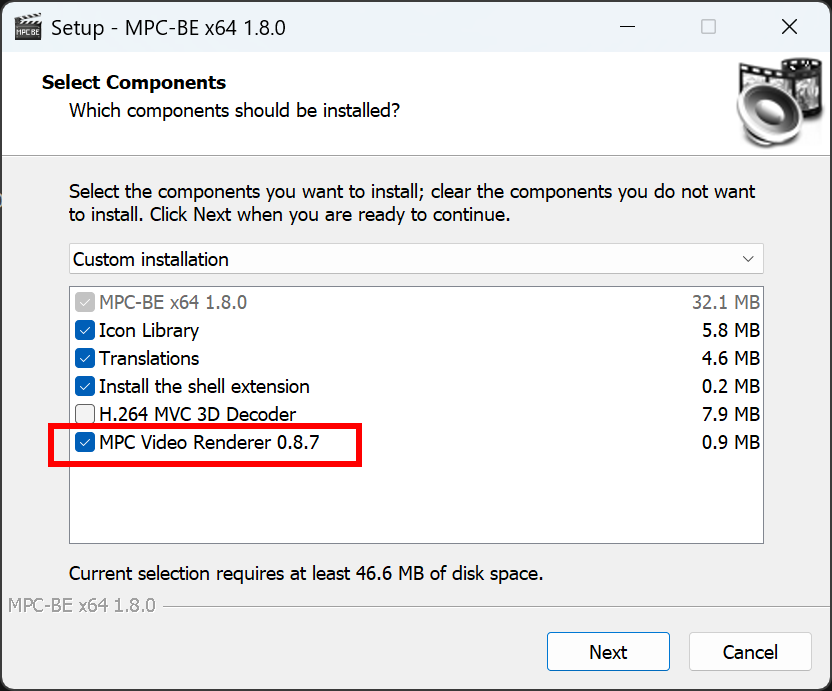
Task: Click the 0.2 MB size value
Action: [x=731, y=386]
